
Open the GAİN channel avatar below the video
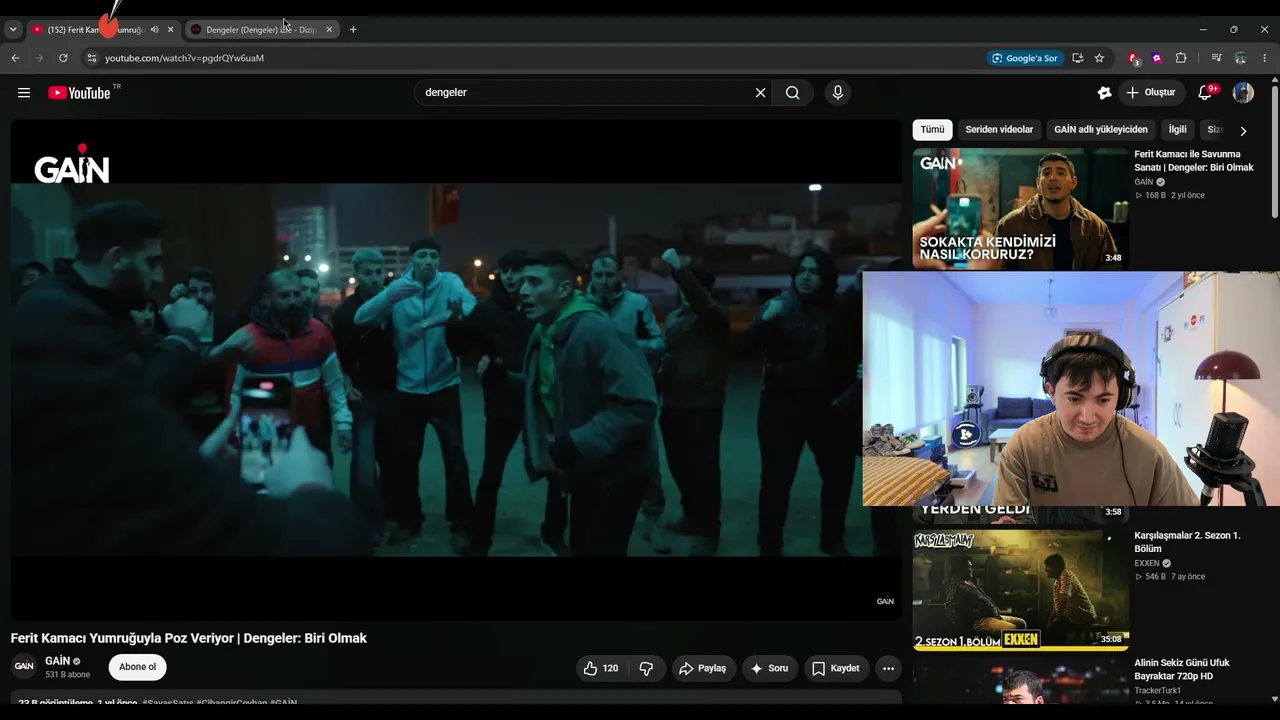24,667
